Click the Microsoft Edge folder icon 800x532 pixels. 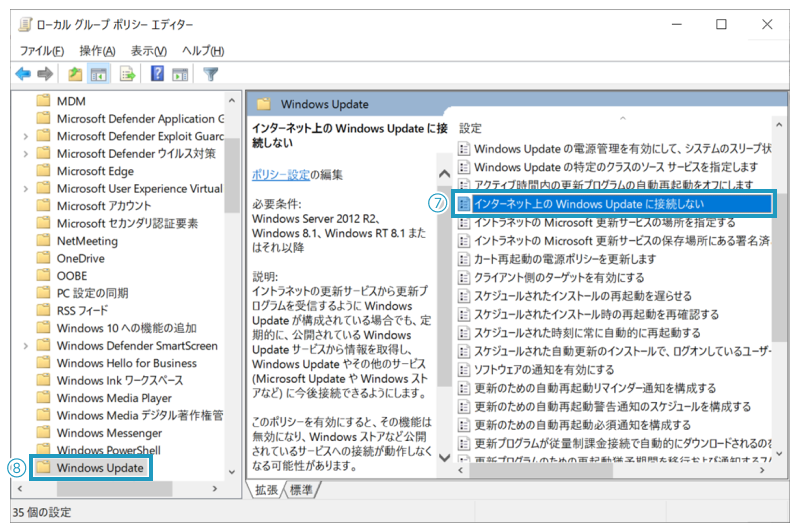(44, 170)
